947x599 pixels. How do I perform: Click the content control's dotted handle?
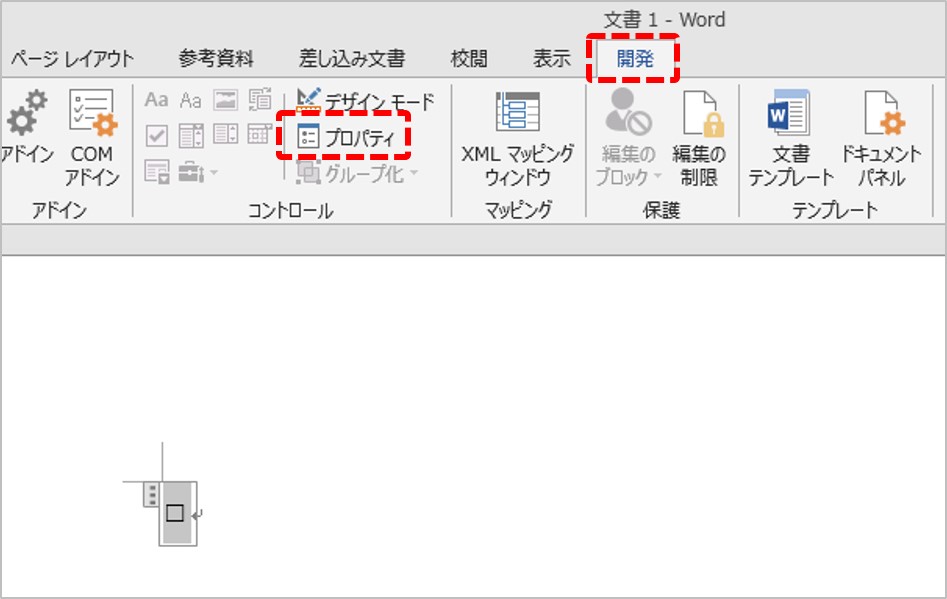152,495
